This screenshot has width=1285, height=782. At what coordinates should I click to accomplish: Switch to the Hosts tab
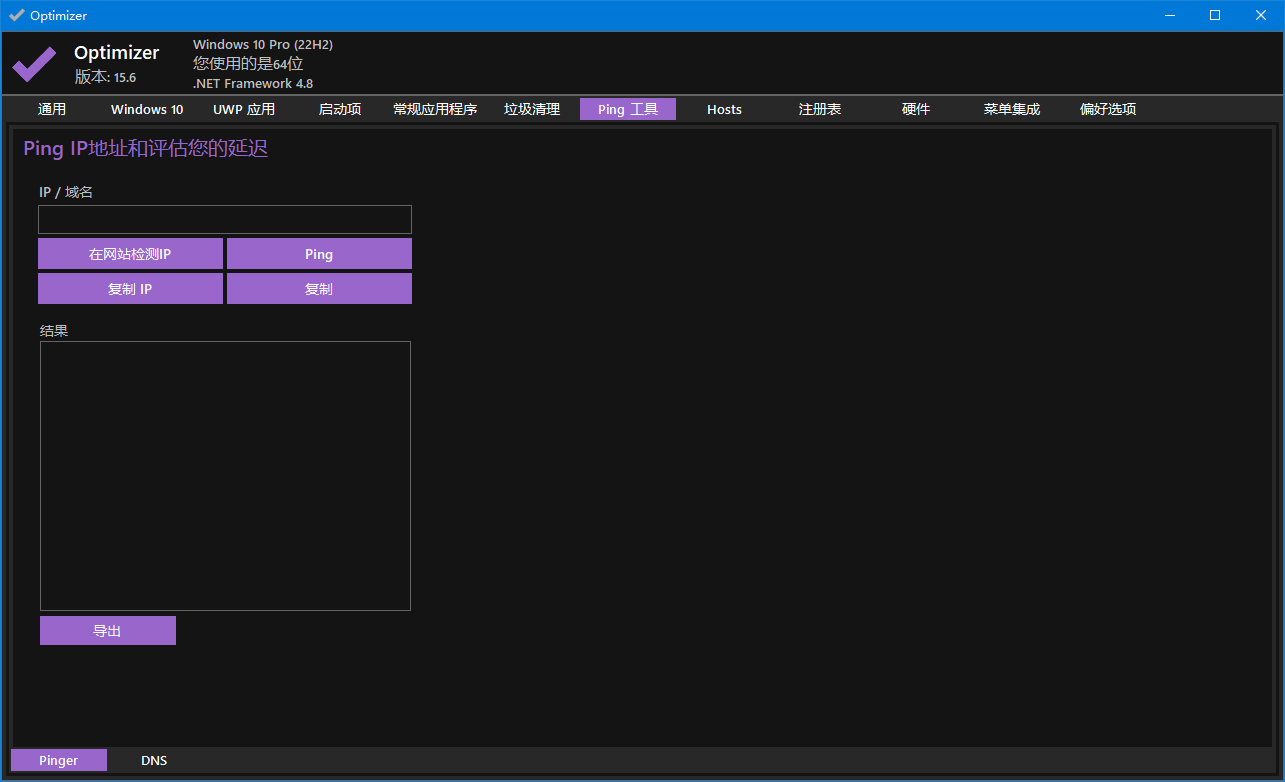(x=724, y=109)
